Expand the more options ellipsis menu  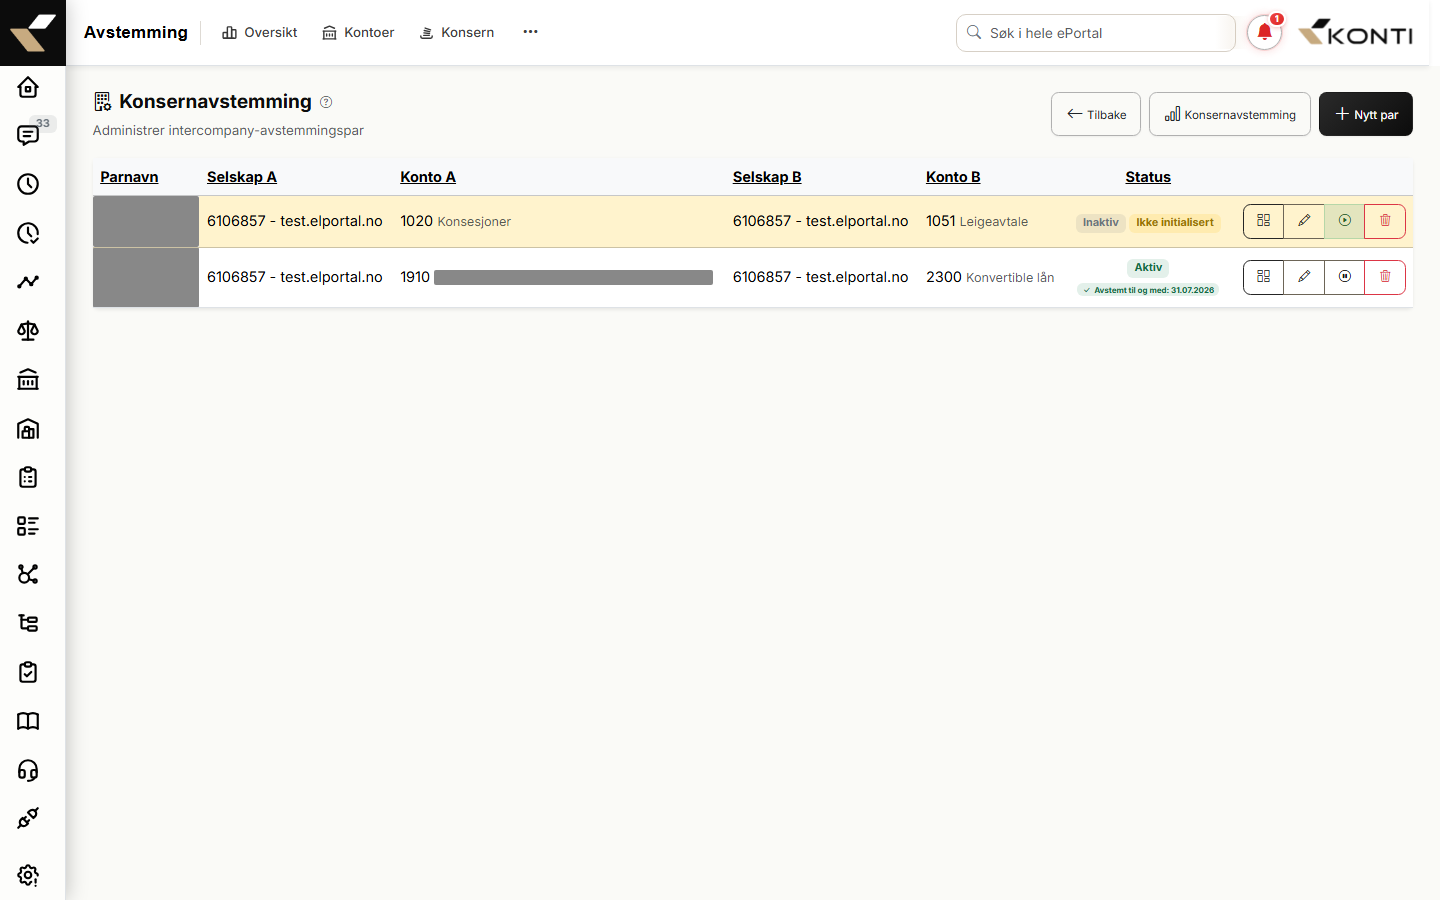530,32
